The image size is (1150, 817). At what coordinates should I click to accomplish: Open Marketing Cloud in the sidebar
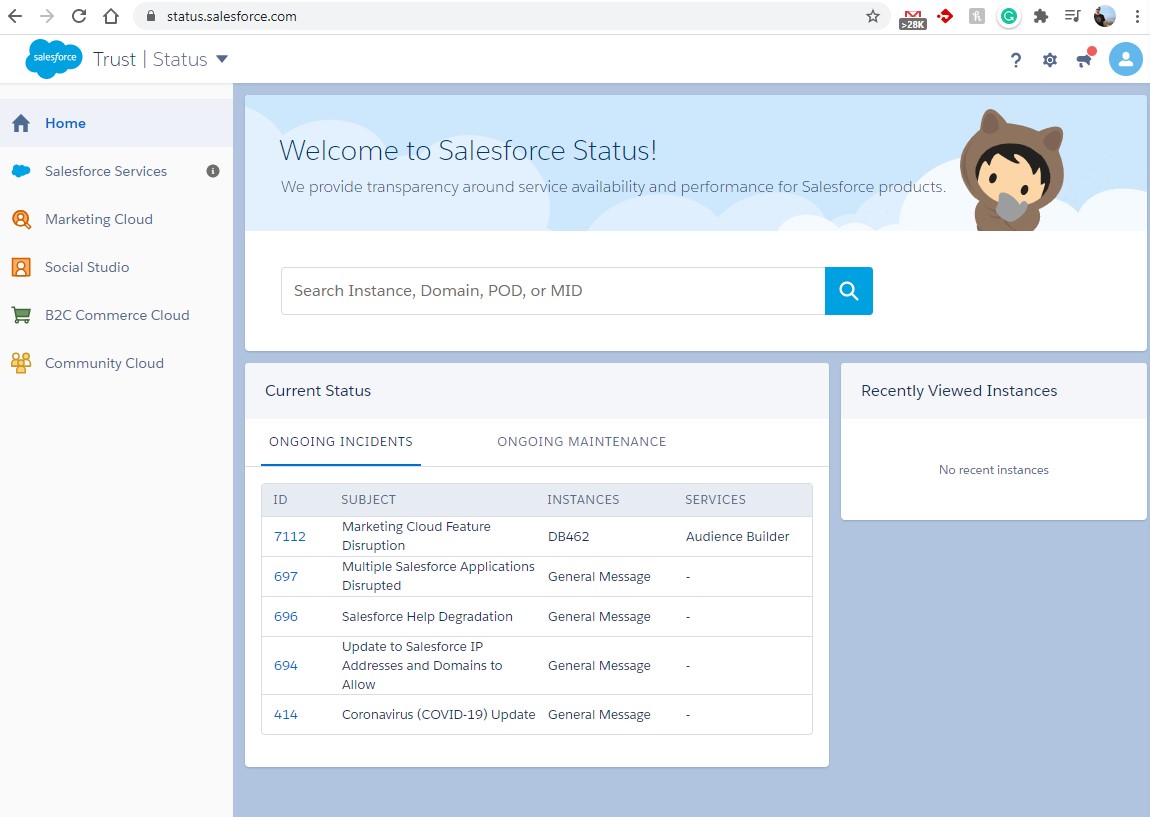click(99, 219)
